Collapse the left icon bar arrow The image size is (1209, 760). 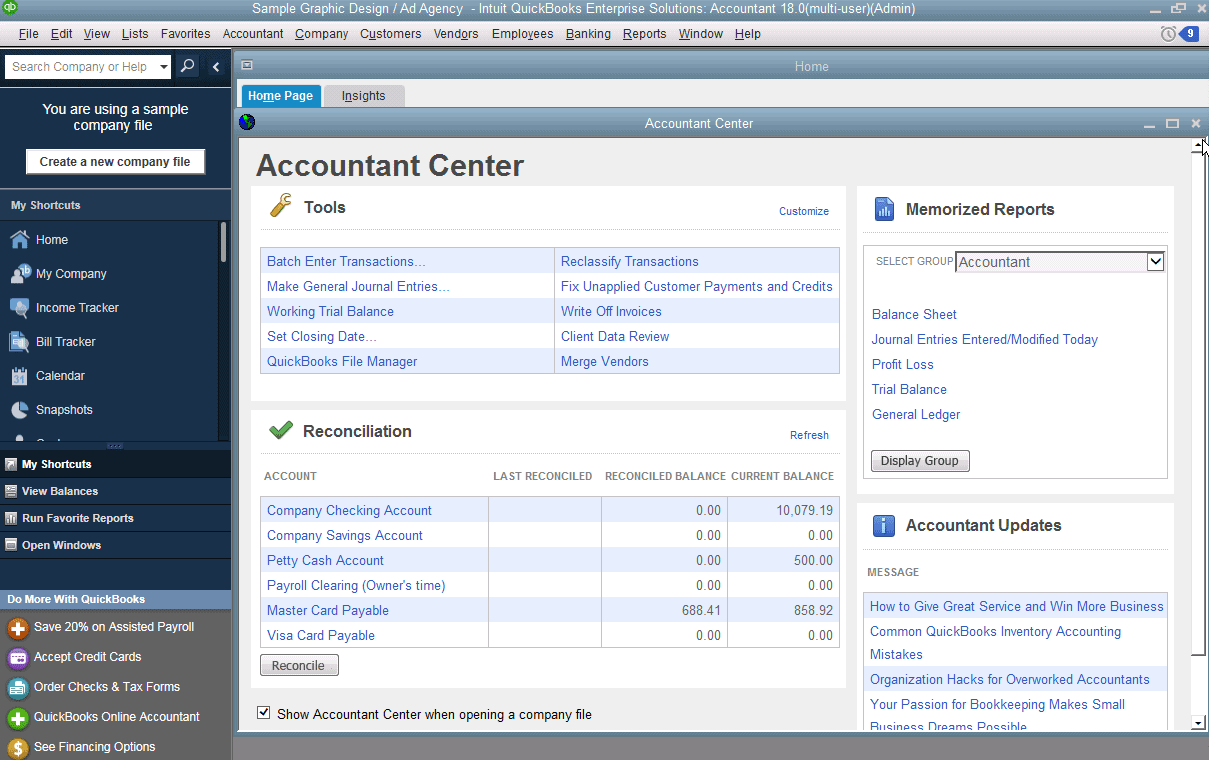point(216,67)
